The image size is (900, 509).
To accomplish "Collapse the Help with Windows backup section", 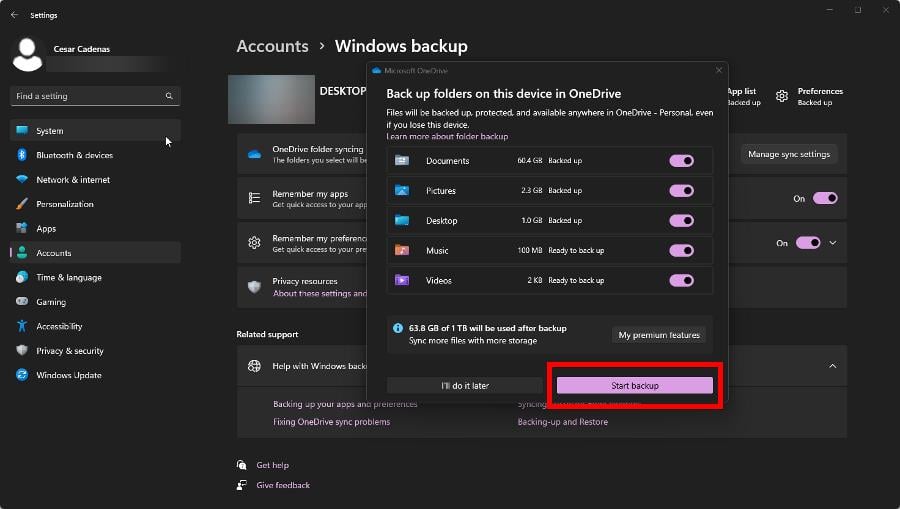I will (x=832, y=366).
